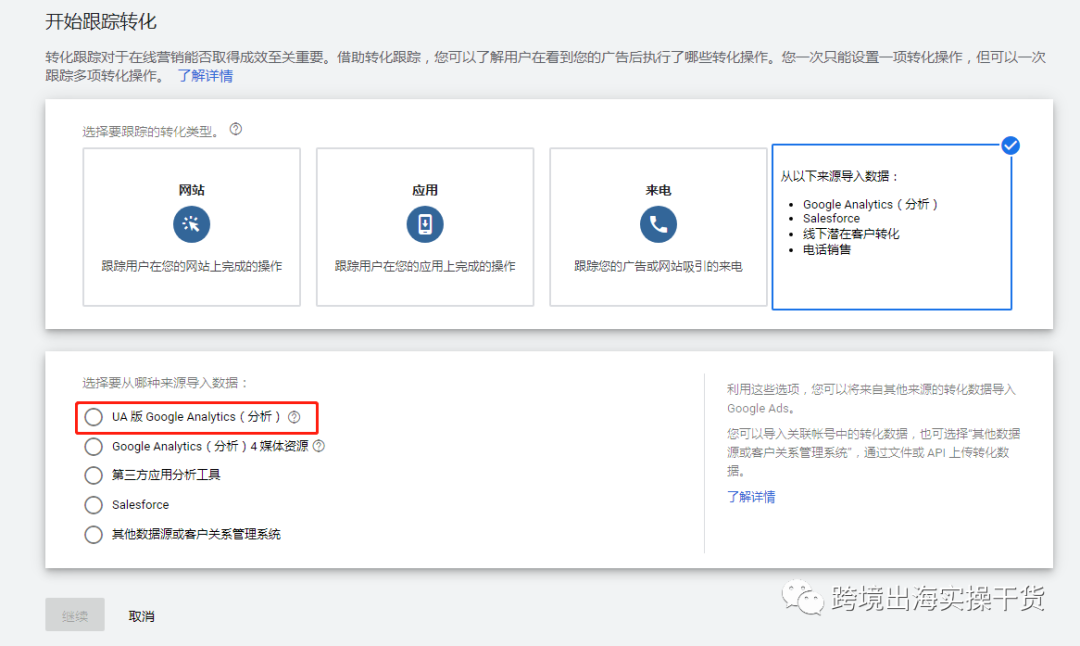1080x646 pixels.
Task: Choose Google Analytics 4 媒体资源 option
Action: pos(93,446)
